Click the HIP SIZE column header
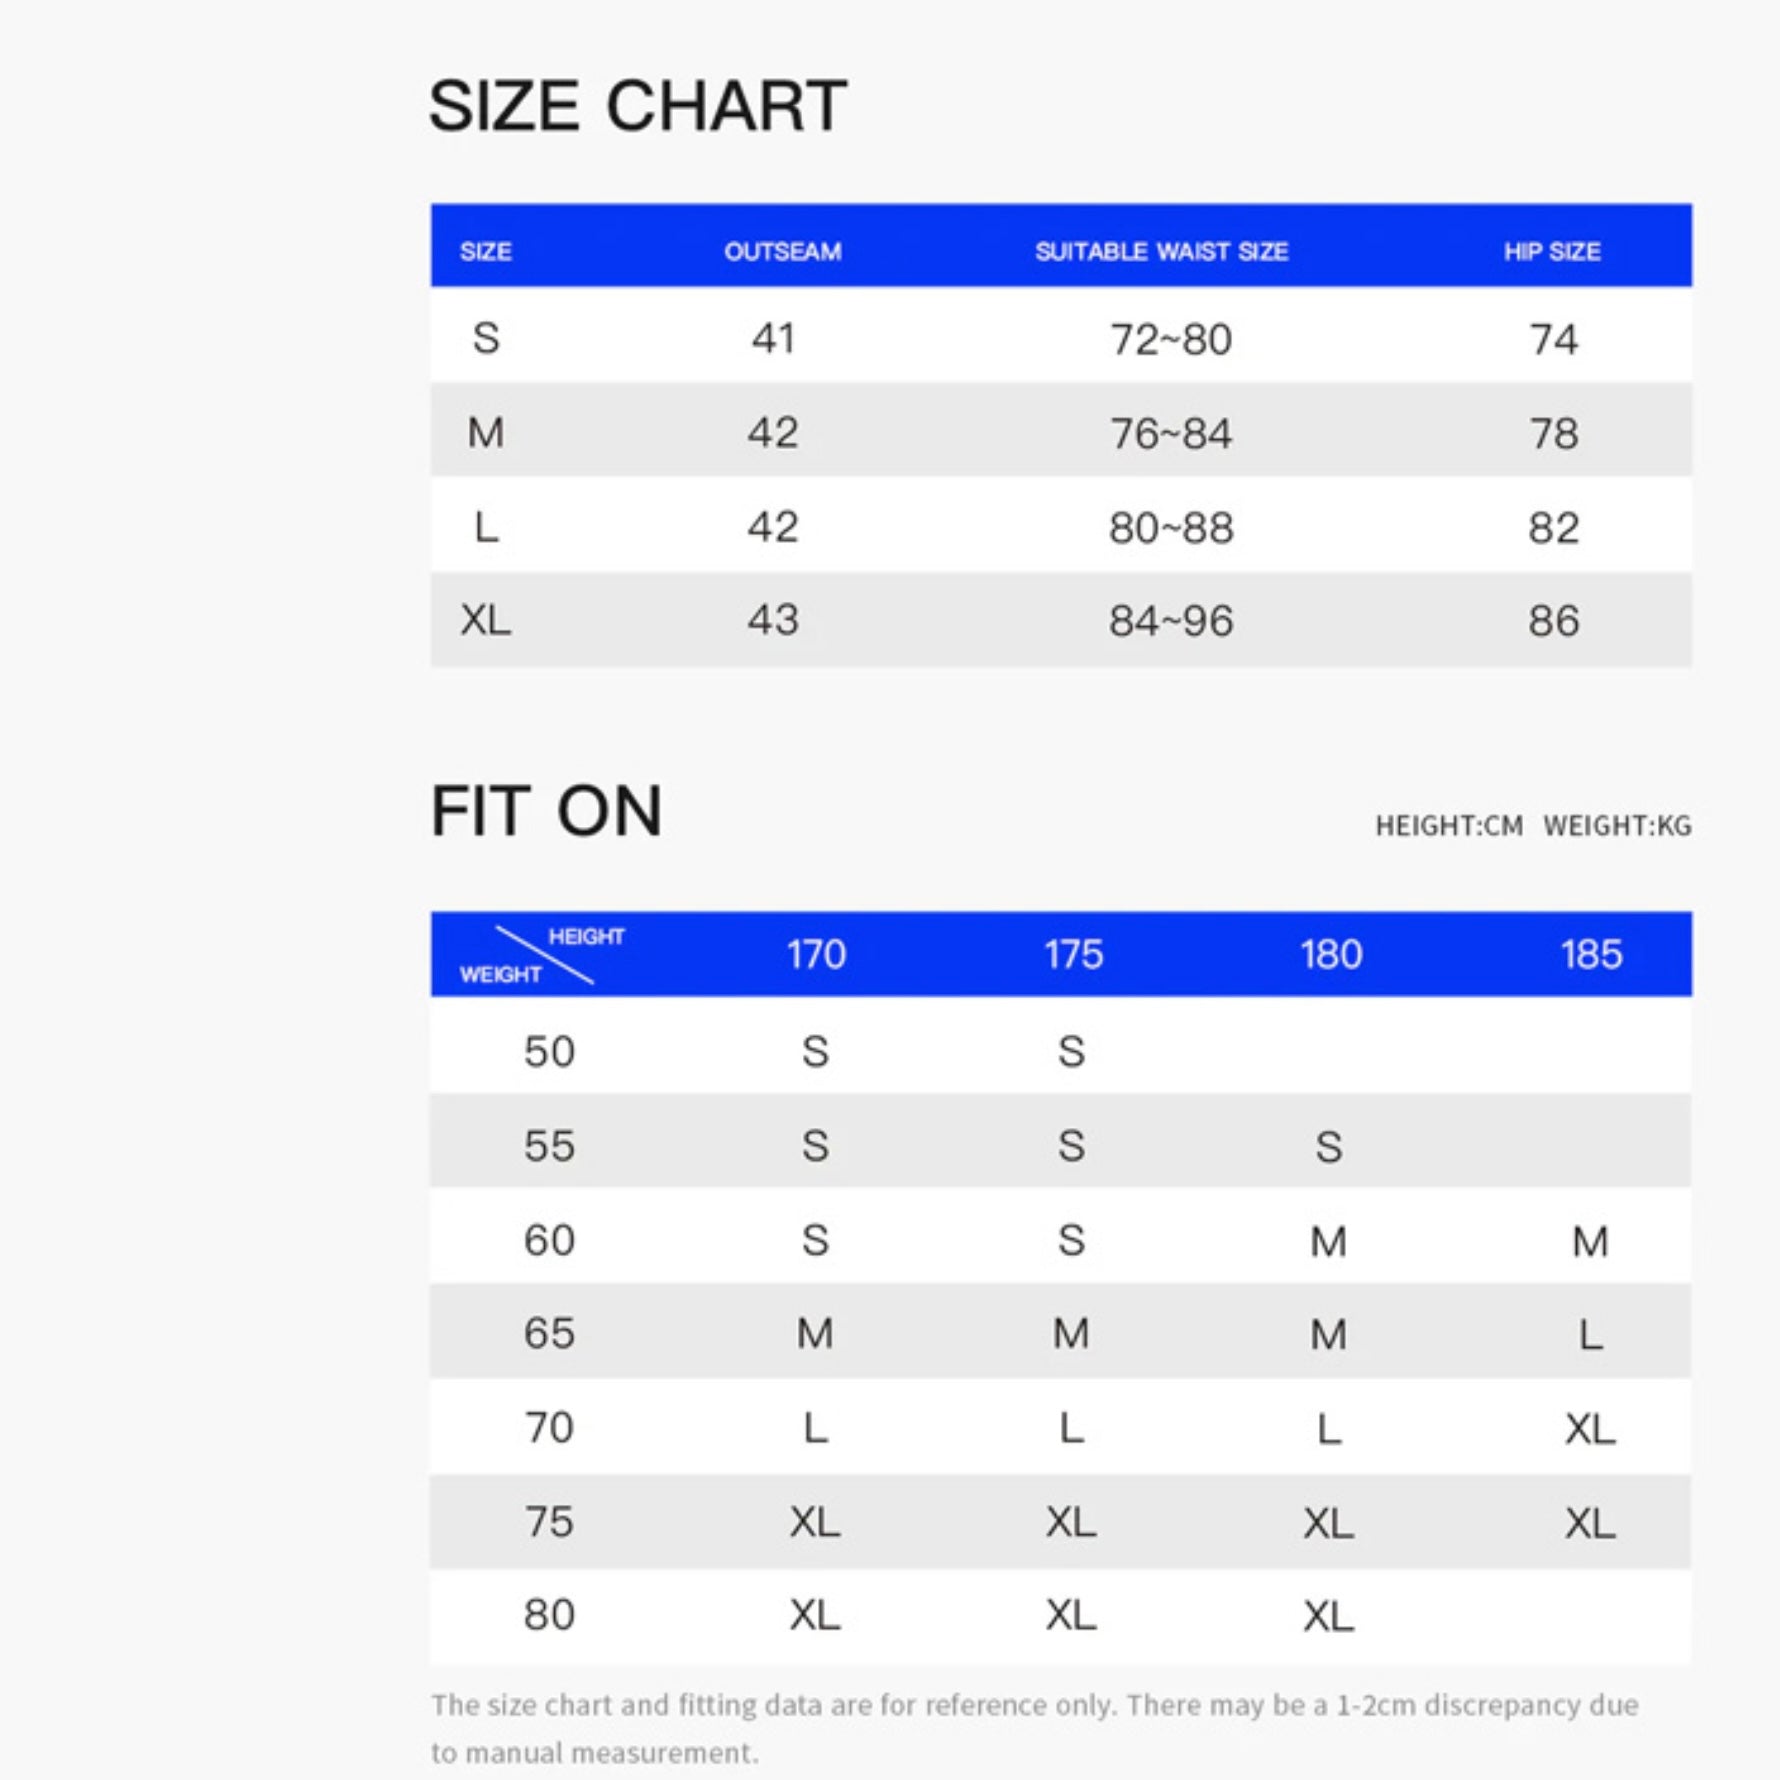The image size is (1780, 1780). (1552, 251)
